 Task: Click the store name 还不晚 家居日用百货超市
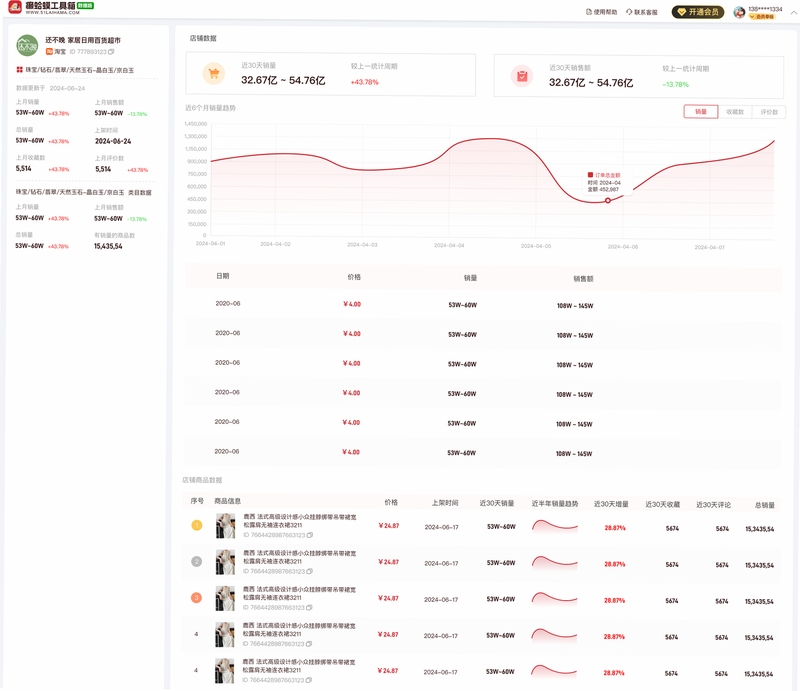83,40
